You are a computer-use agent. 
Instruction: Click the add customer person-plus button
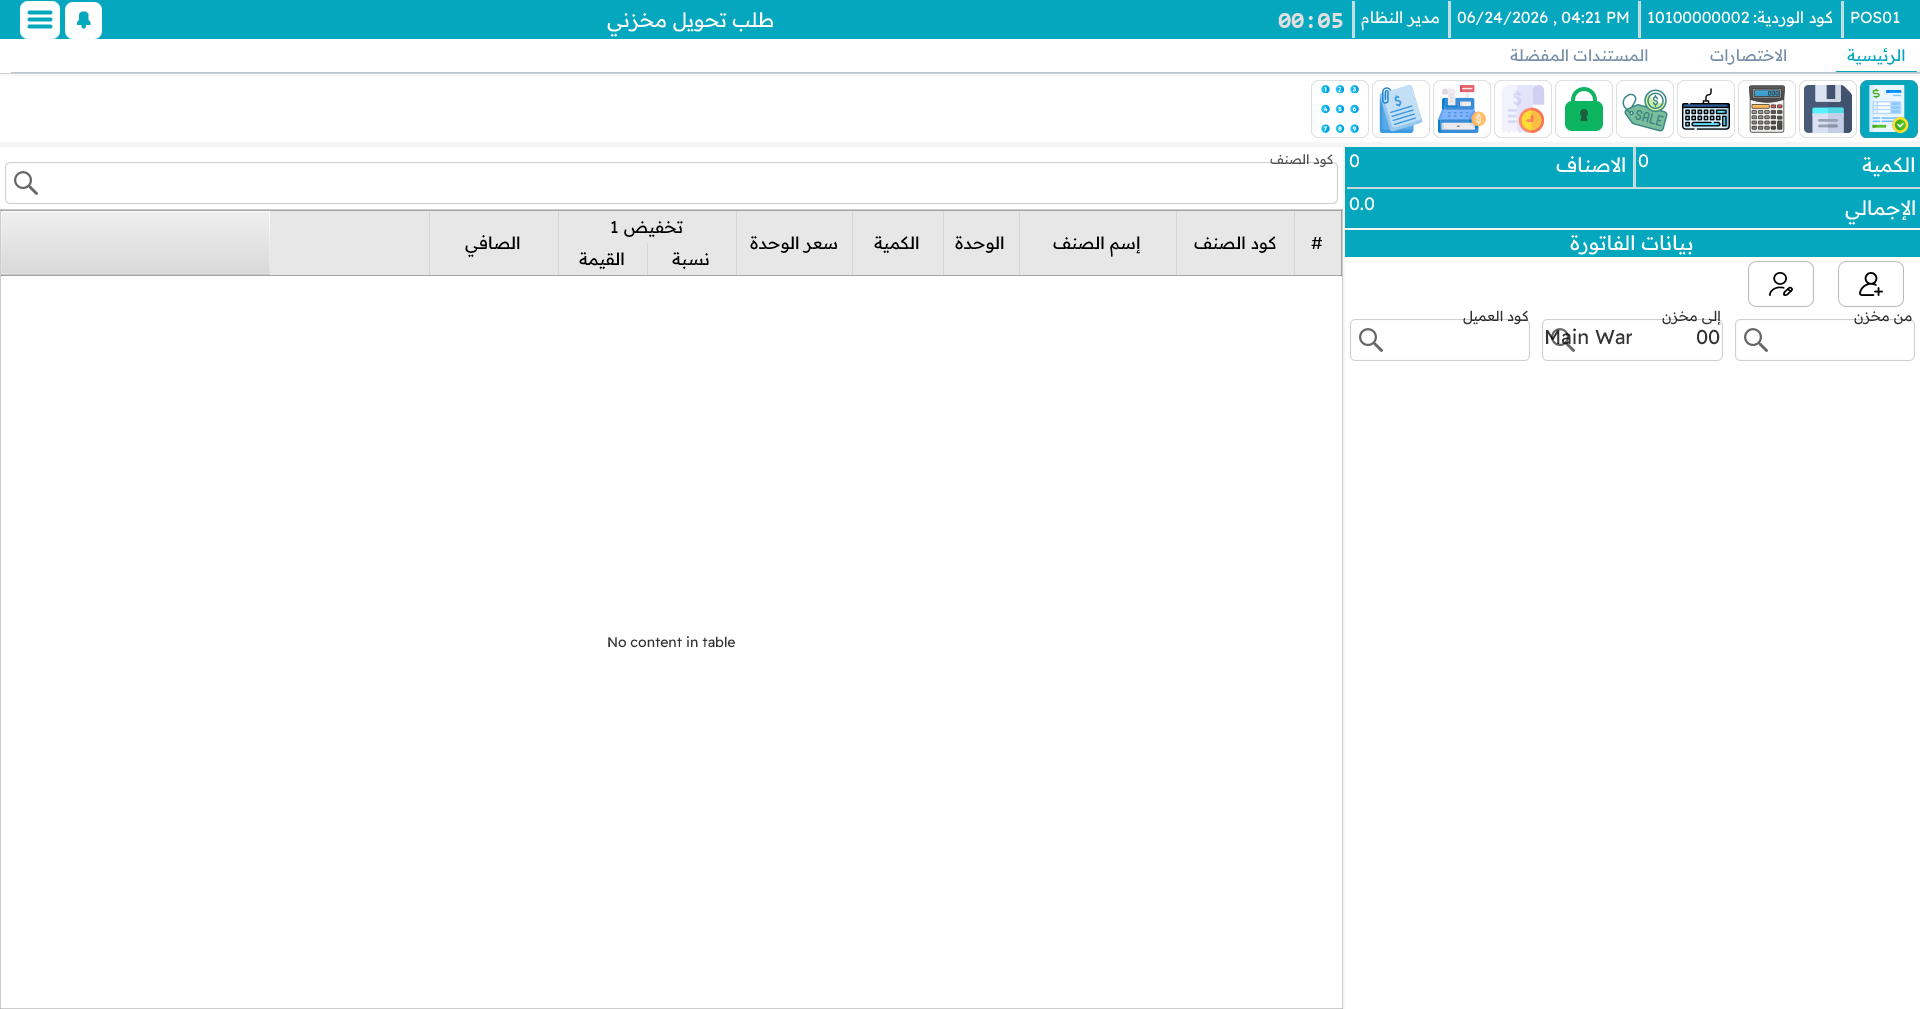click(1870, 285)
